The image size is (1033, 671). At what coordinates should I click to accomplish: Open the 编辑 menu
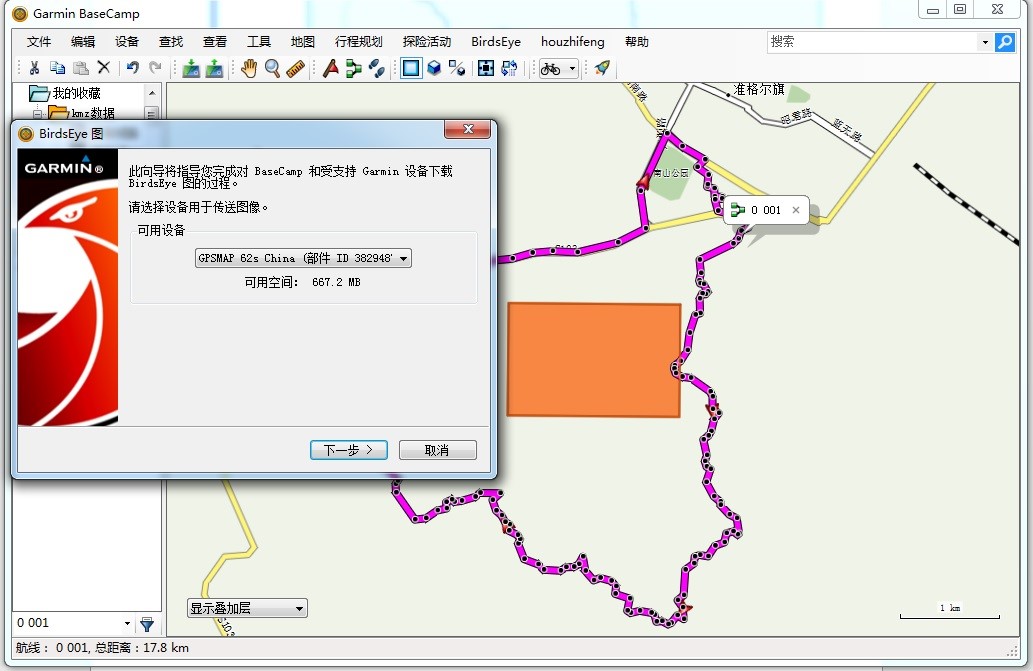[83, 41]
